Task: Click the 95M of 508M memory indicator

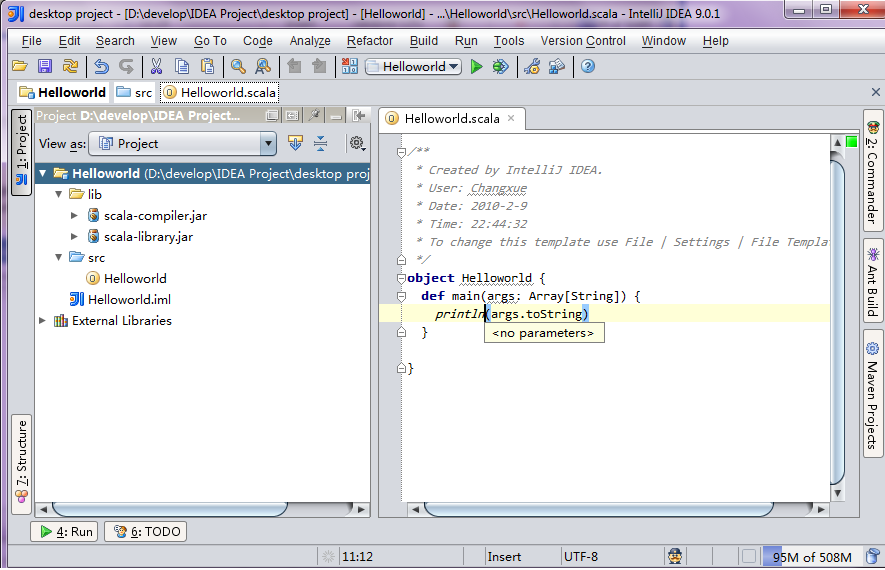Action: click(812, 557)
